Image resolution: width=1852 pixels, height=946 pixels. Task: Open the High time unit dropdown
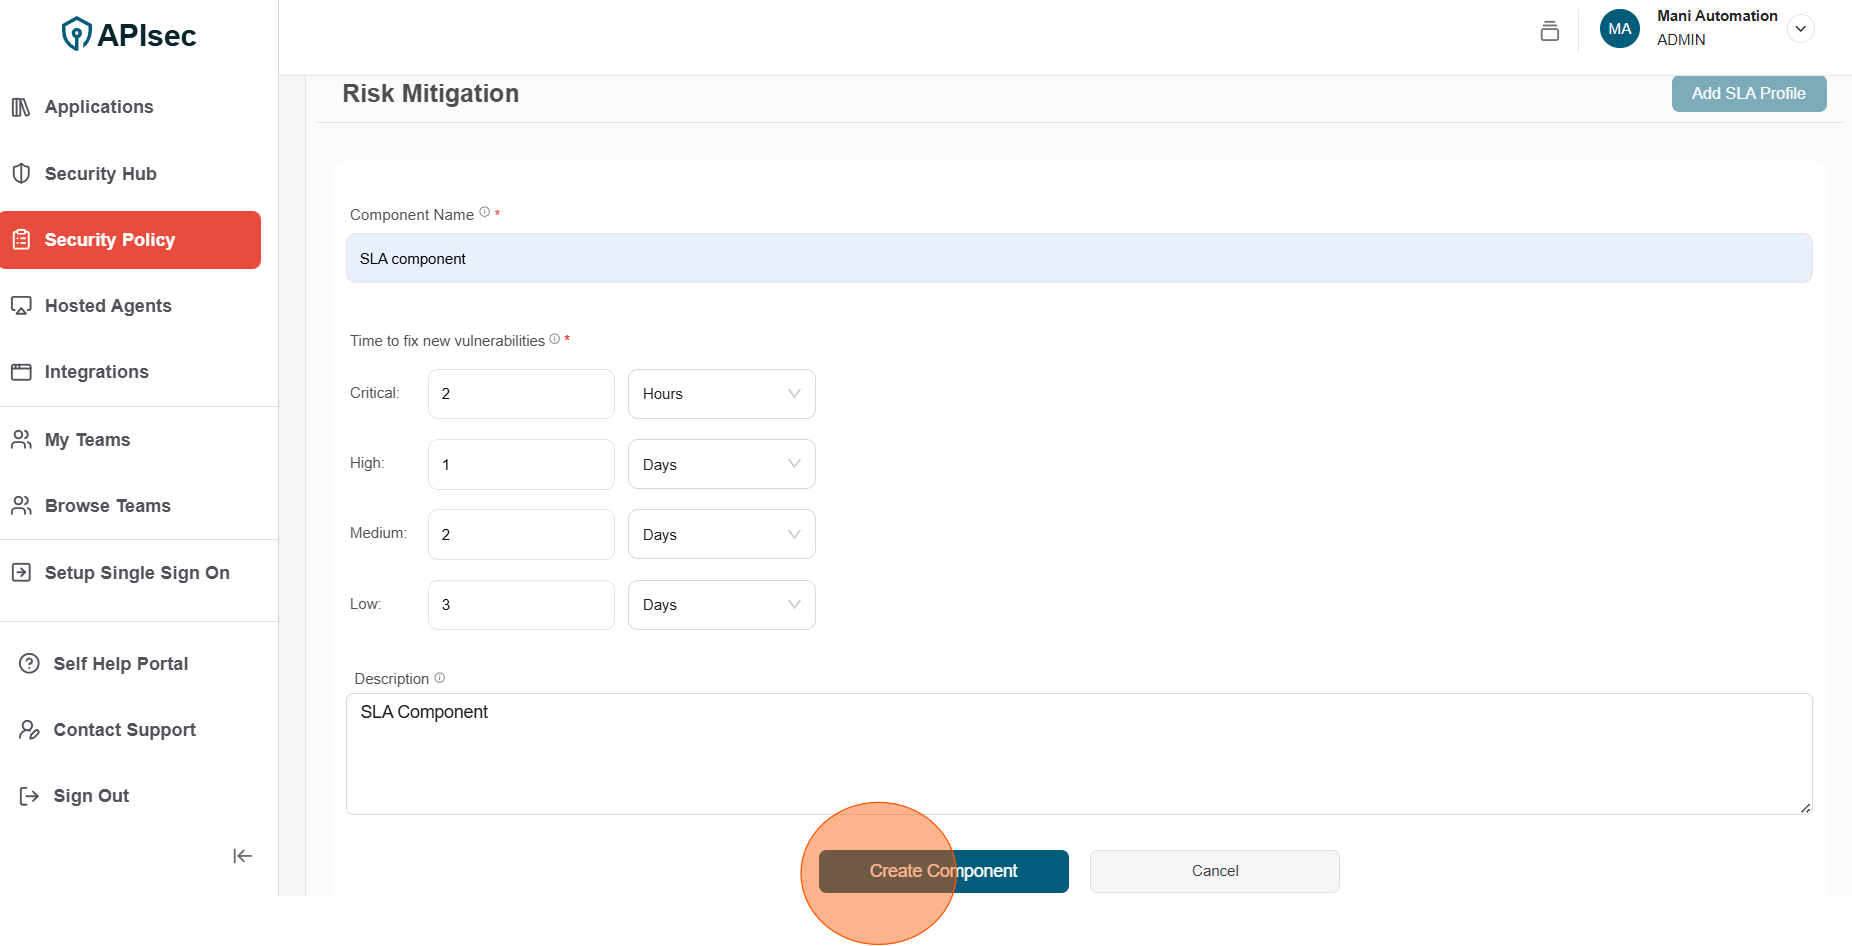click(721, 464)
